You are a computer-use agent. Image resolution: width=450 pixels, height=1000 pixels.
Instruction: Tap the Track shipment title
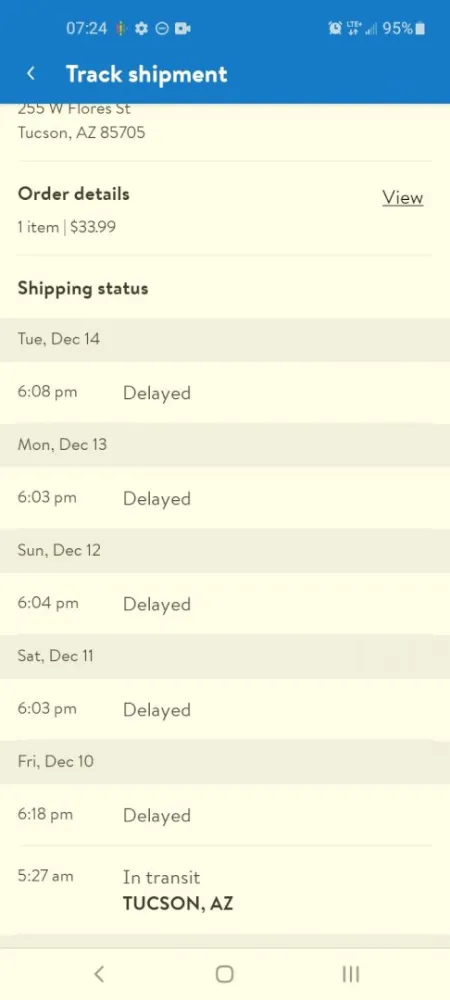click(x=147, y=74)
